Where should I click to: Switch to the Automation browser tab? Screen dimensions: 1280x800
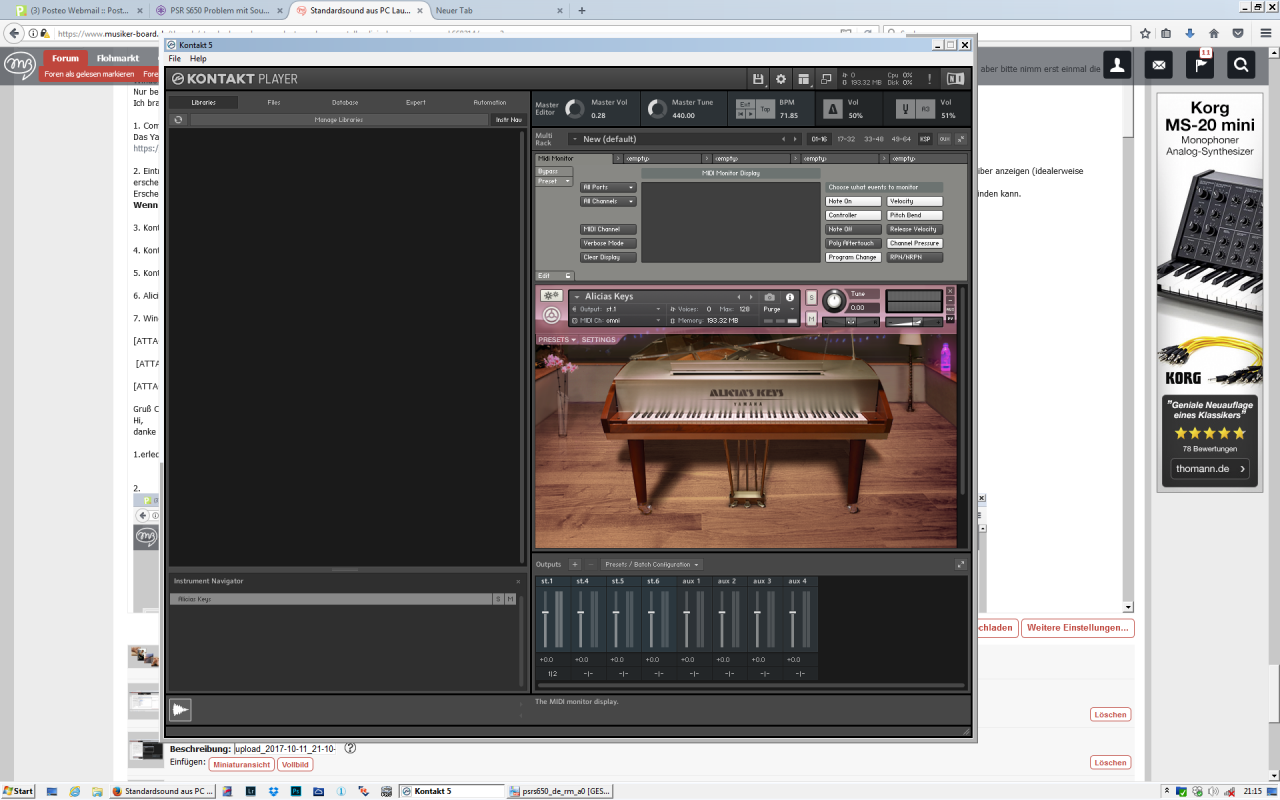[490, 102]
